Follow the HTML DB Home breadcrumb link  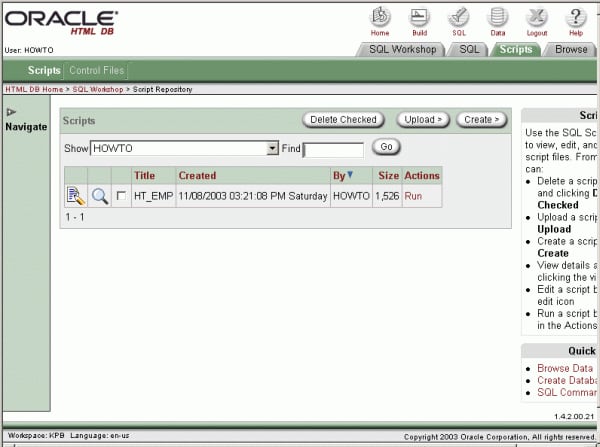tap(34, 89)
